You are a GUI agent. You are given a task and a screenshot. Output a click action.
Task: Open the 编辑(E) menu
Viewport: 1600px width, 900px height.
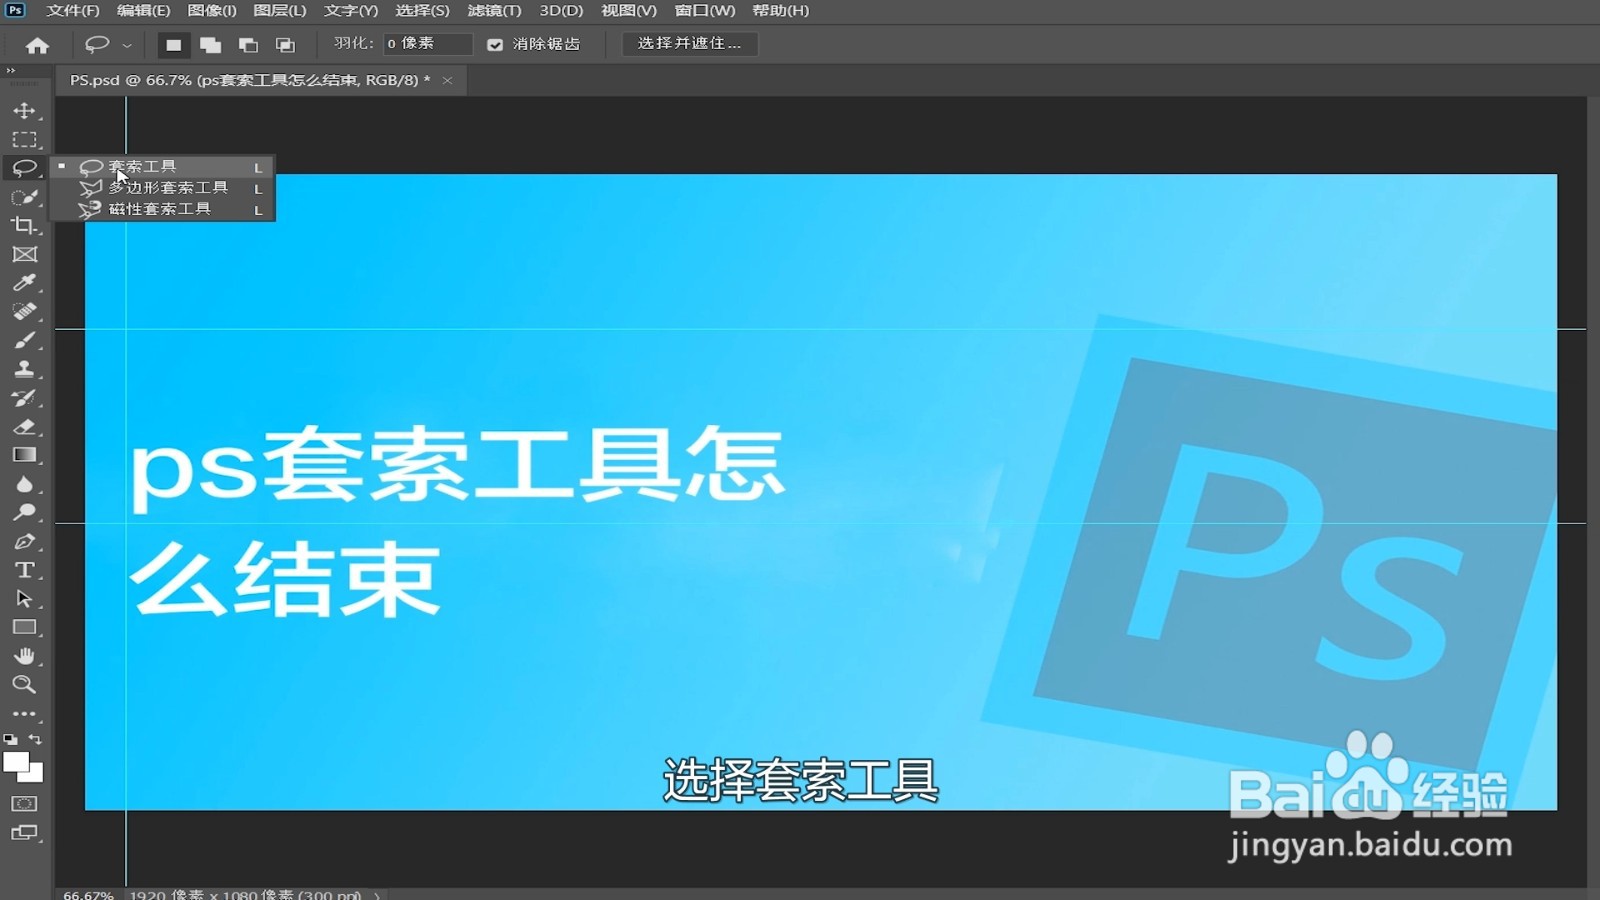(143, 11)
